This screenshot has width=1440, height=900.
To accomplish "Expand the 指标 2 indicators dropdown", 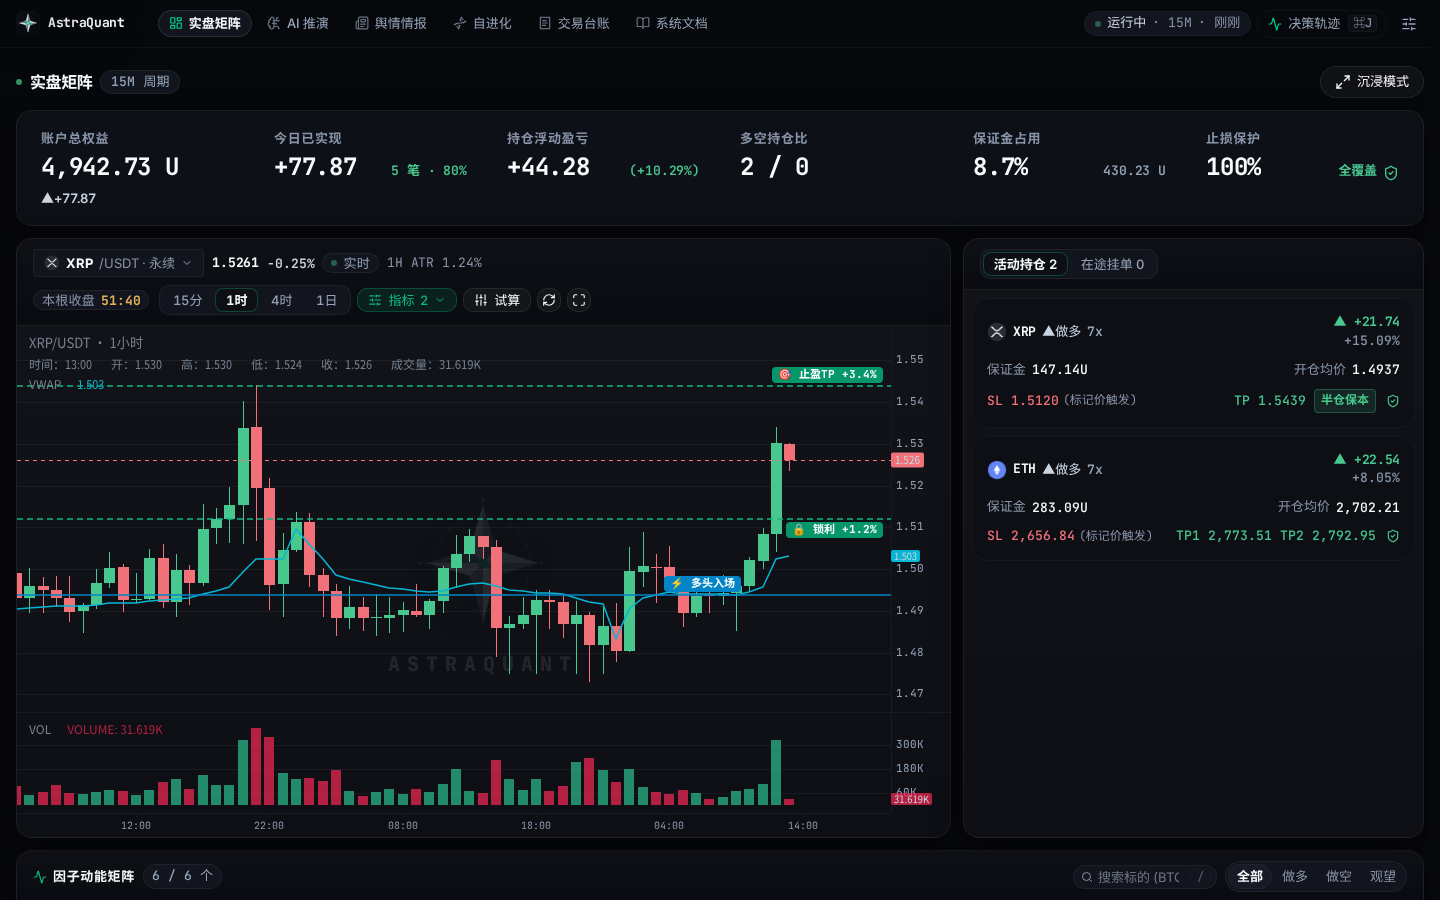I will [407, 300].
